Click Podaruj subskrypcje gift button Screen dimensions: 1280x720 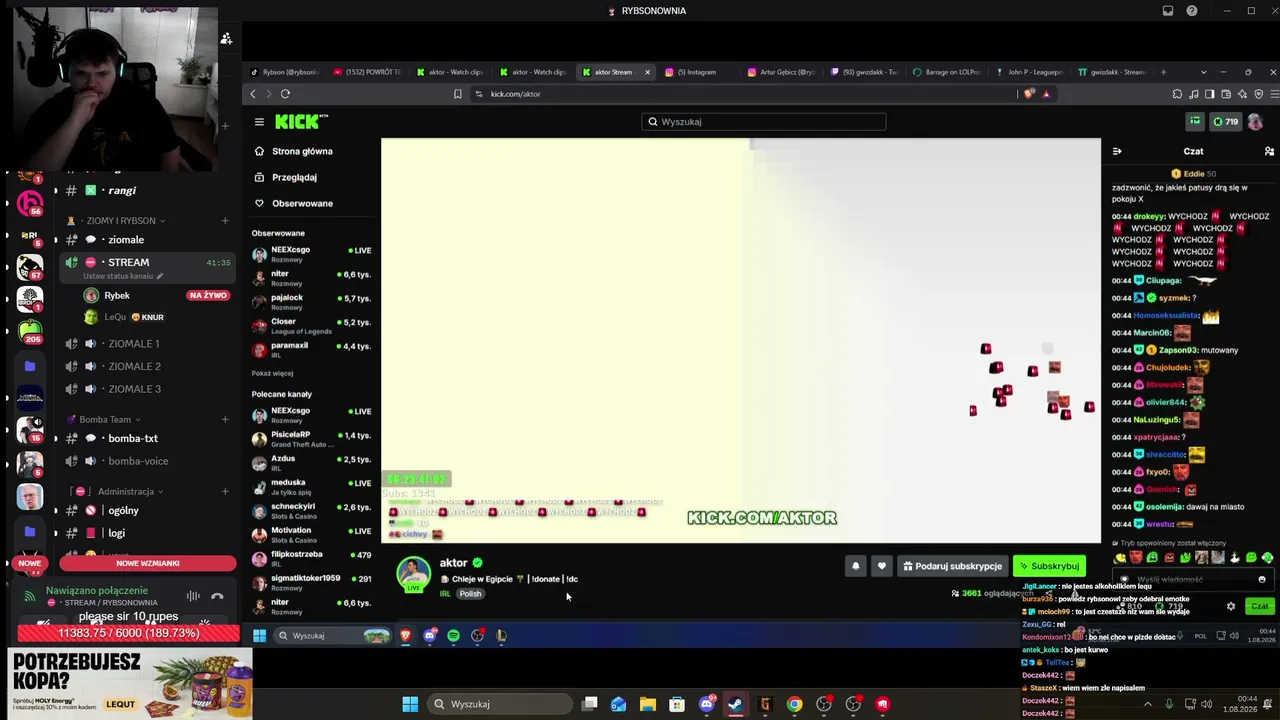coord(952,566)
